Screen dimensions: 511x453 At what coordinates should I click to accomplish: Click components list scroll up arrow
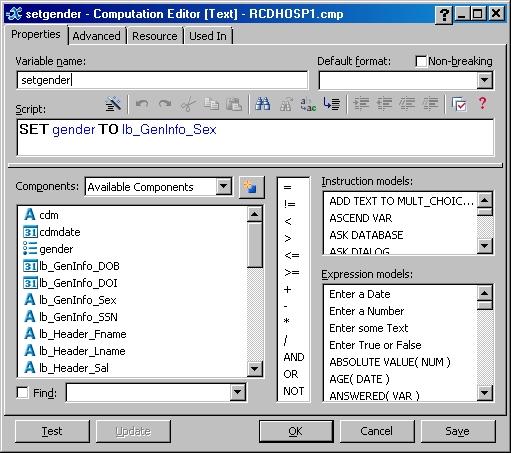(x=255, y=214)
